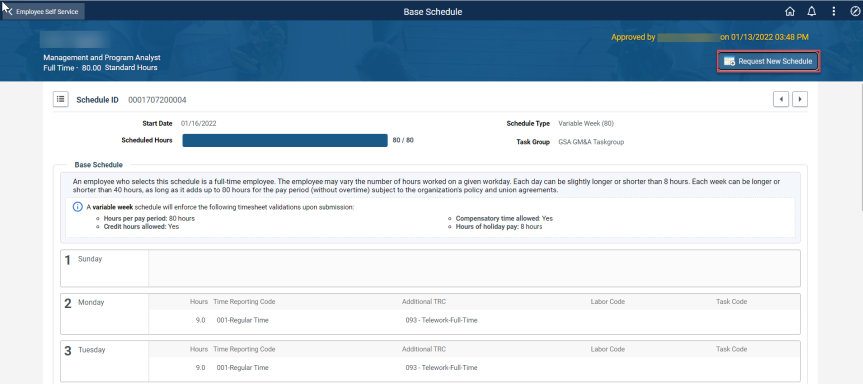Open notifications bell icon

coord(811,12)
